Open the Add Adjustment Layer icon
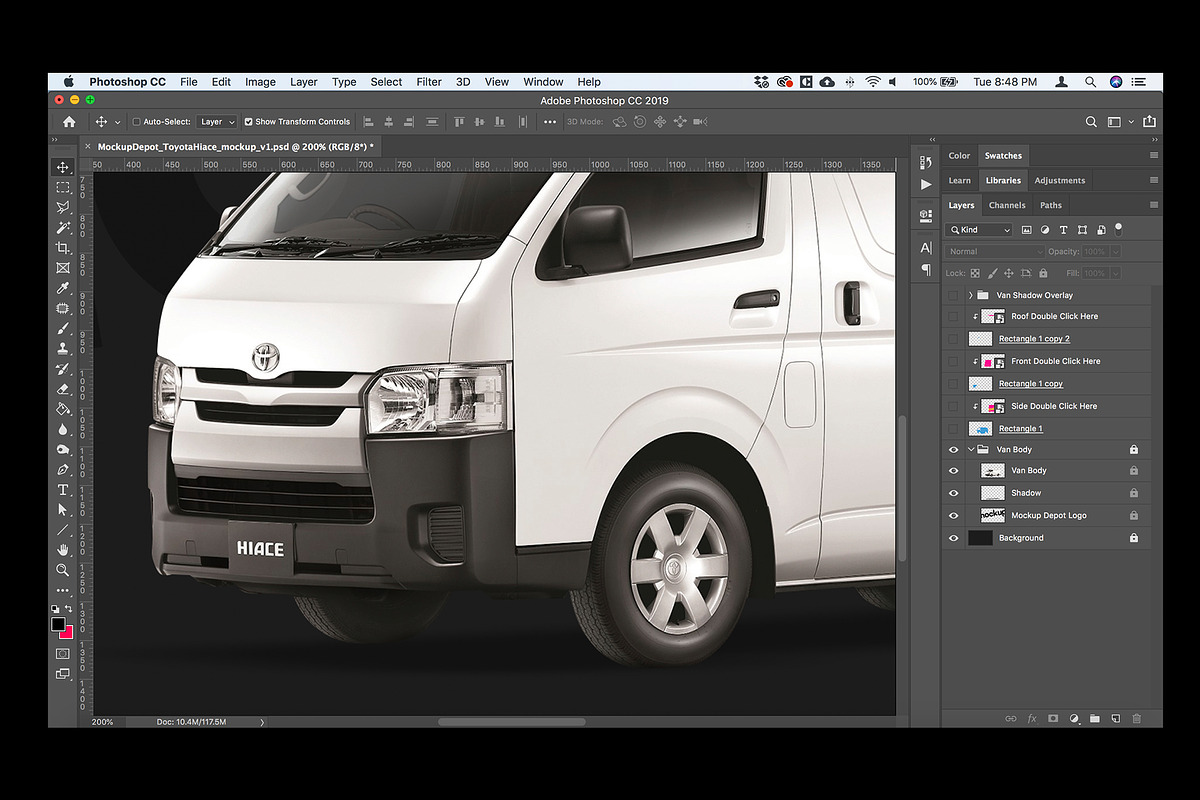The image size is (1200, 800). [1074, 718]
